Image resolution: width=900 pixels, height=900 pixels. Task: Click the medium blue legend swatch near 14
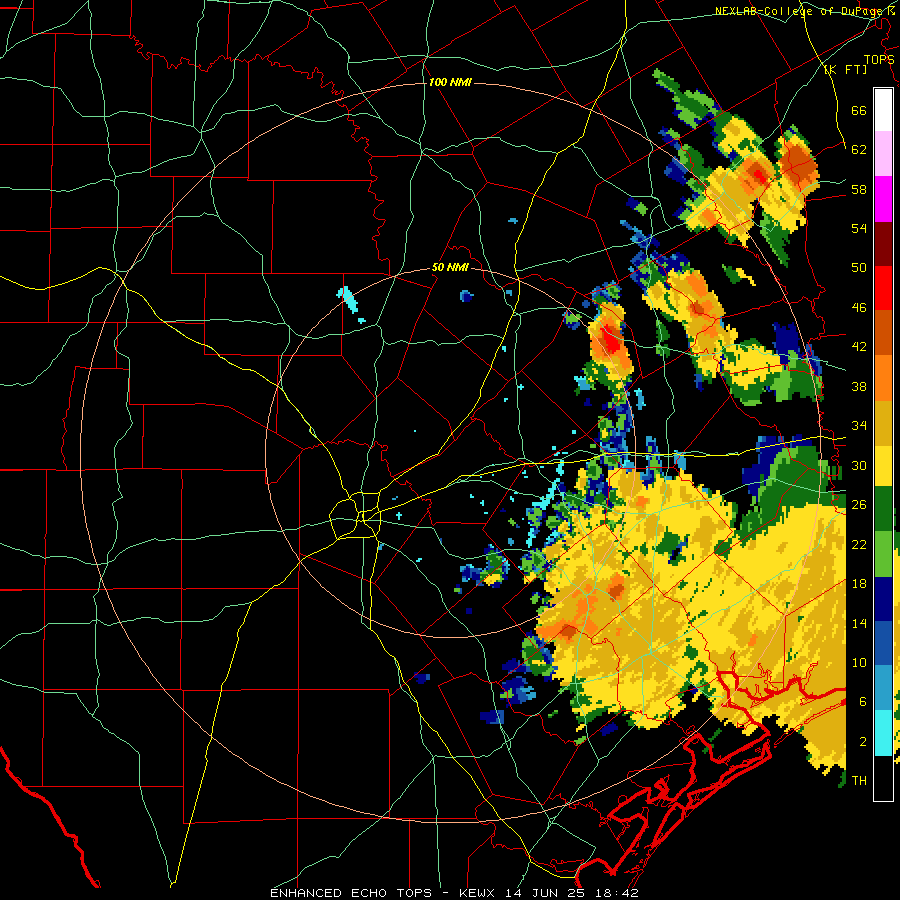[x=883, y=643]
